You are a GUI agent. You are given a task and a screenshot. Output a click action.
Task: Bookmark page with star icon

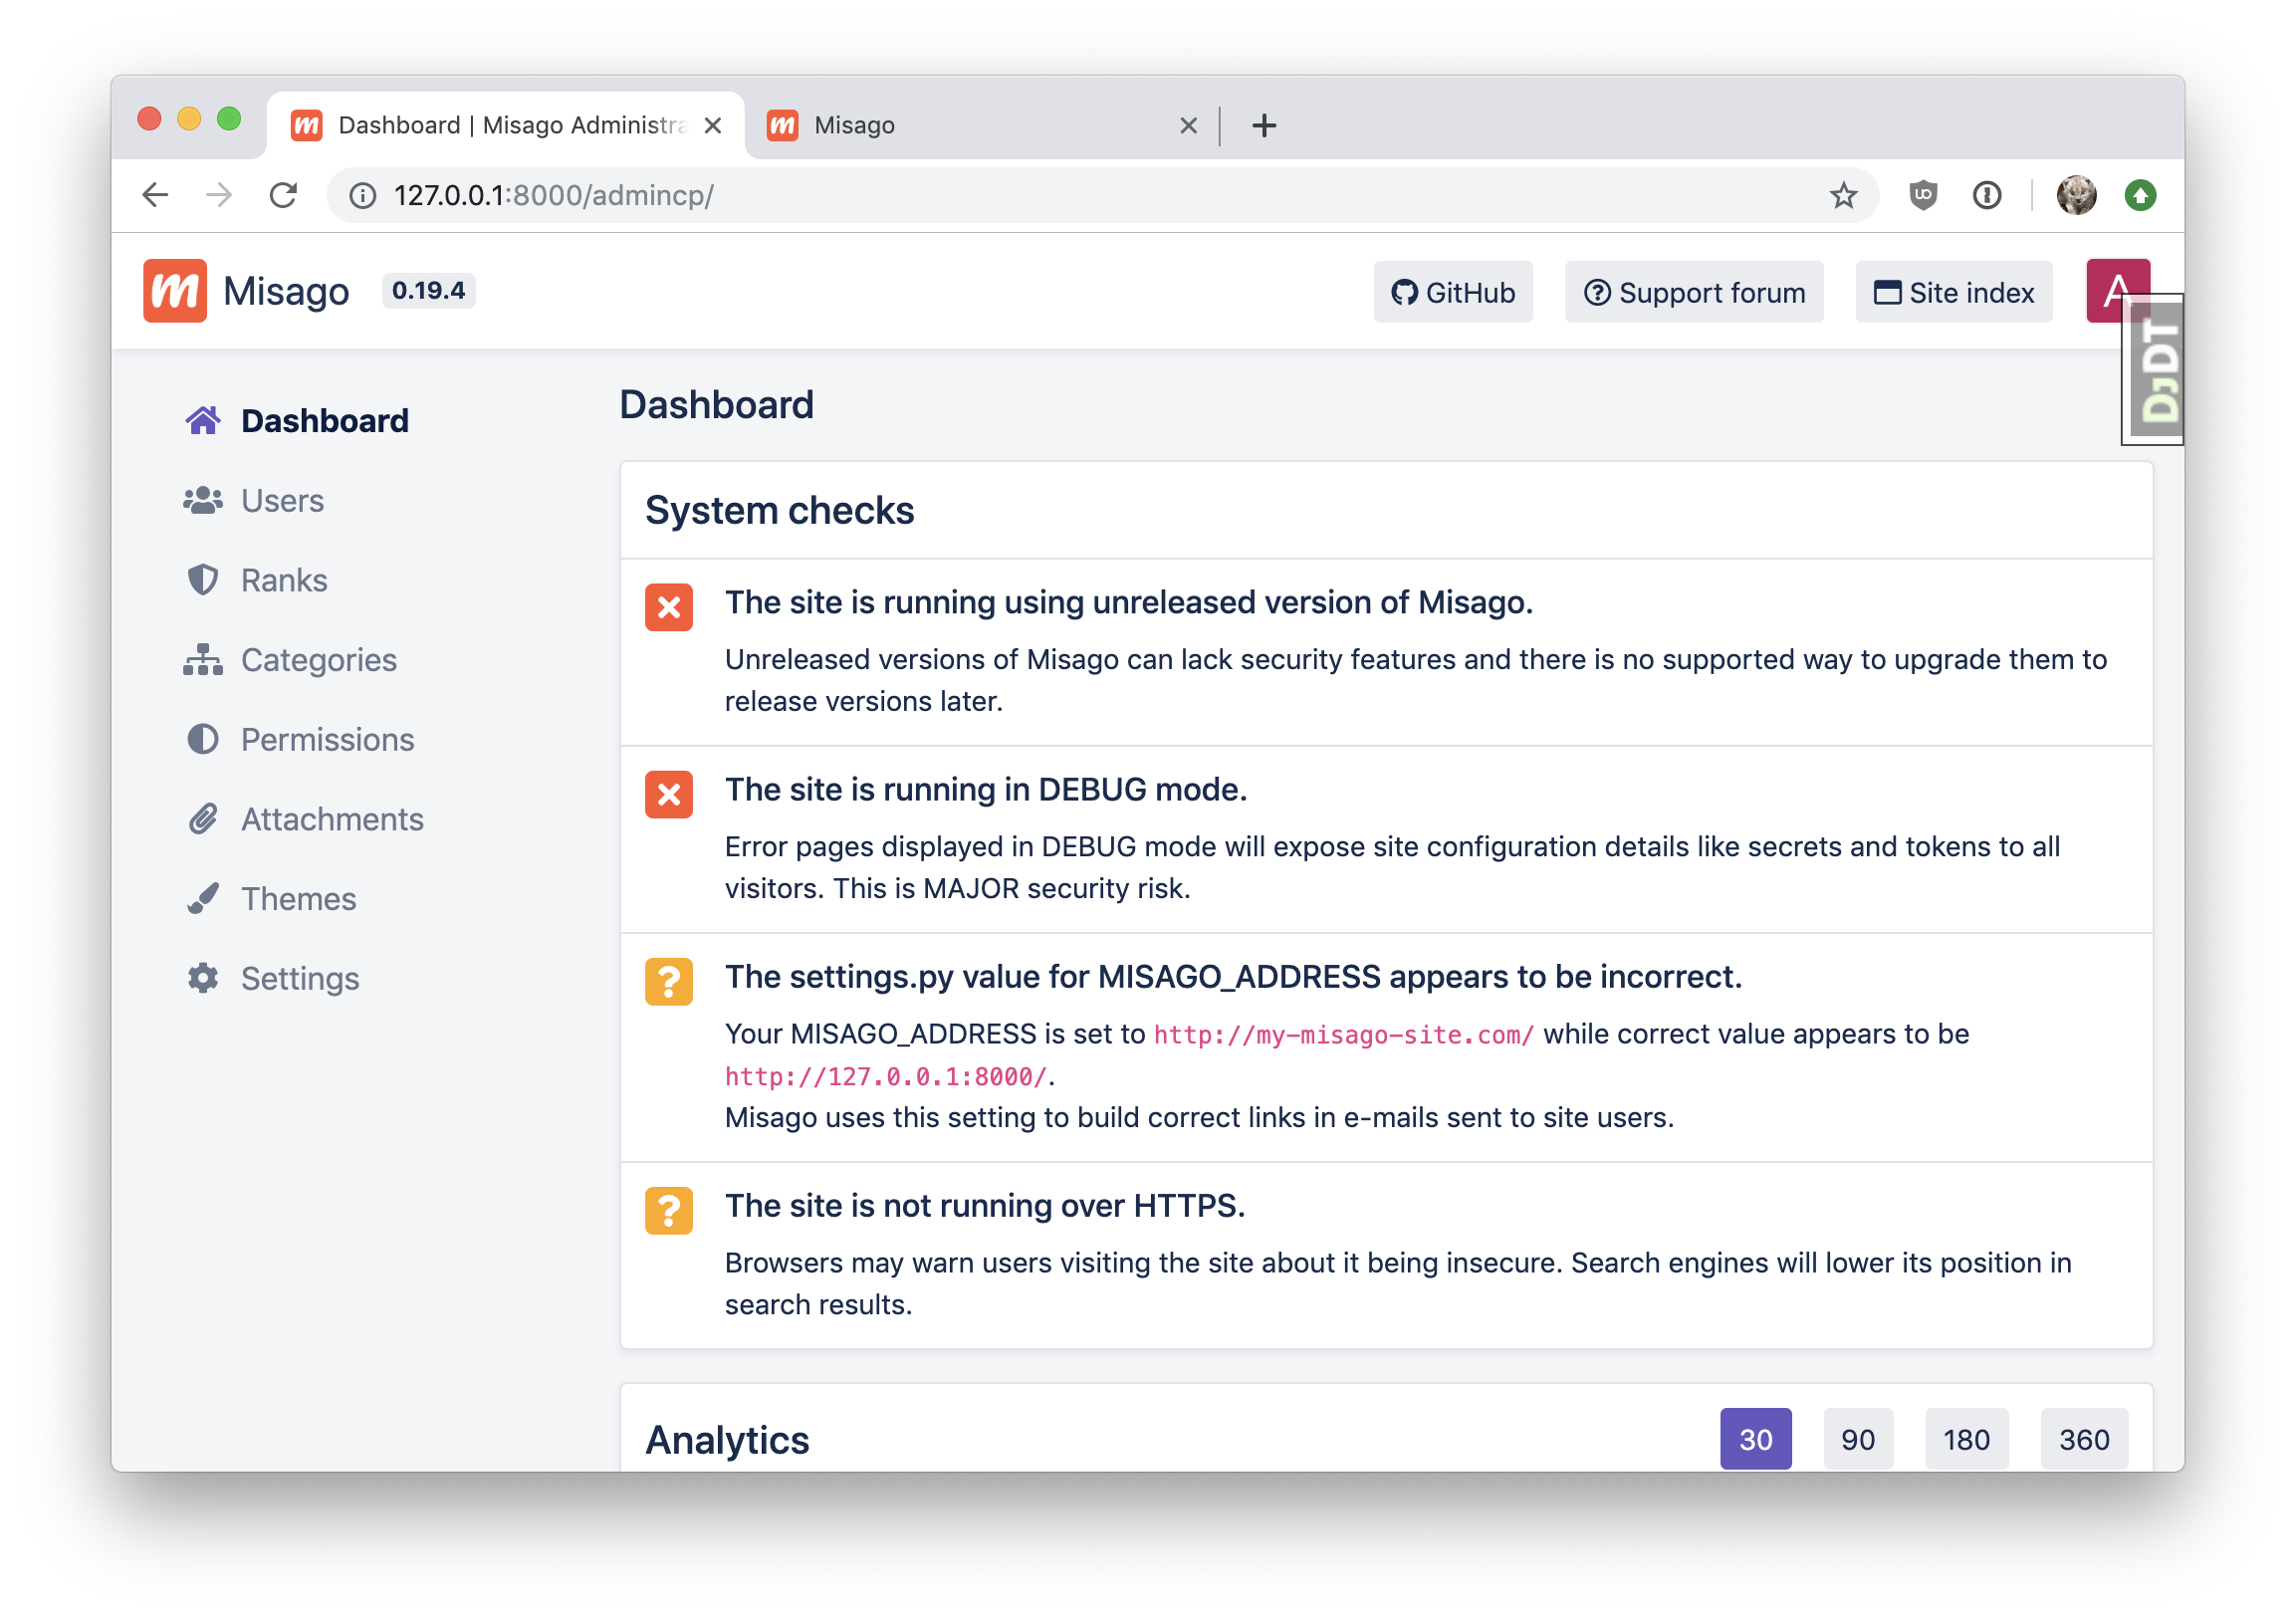tap(1843, 195)
